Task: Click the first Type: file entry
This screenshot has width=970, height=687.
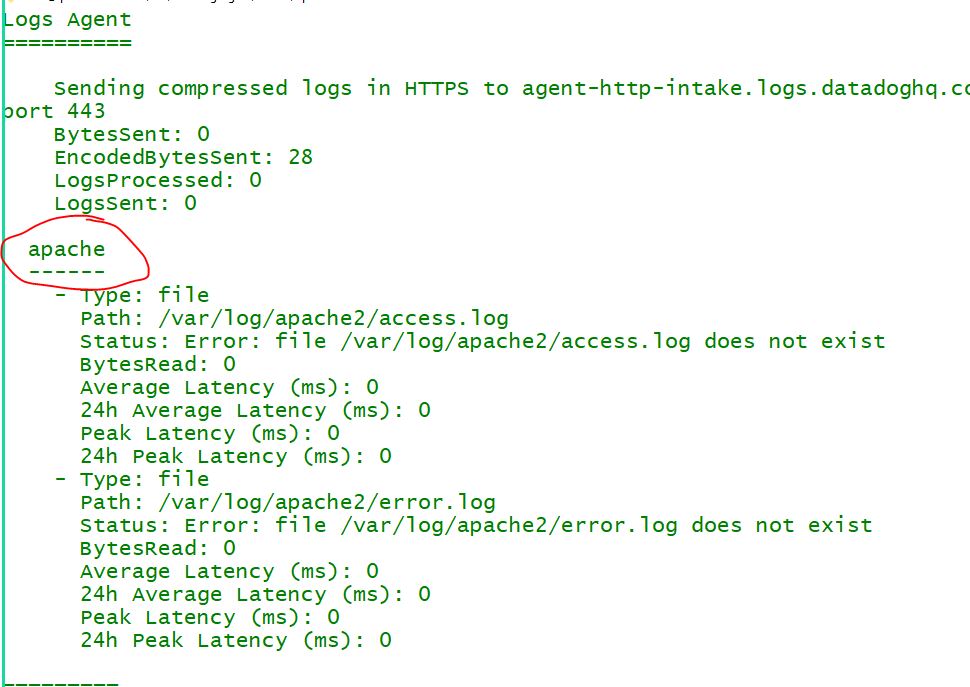Action: (x=145, y=295)
